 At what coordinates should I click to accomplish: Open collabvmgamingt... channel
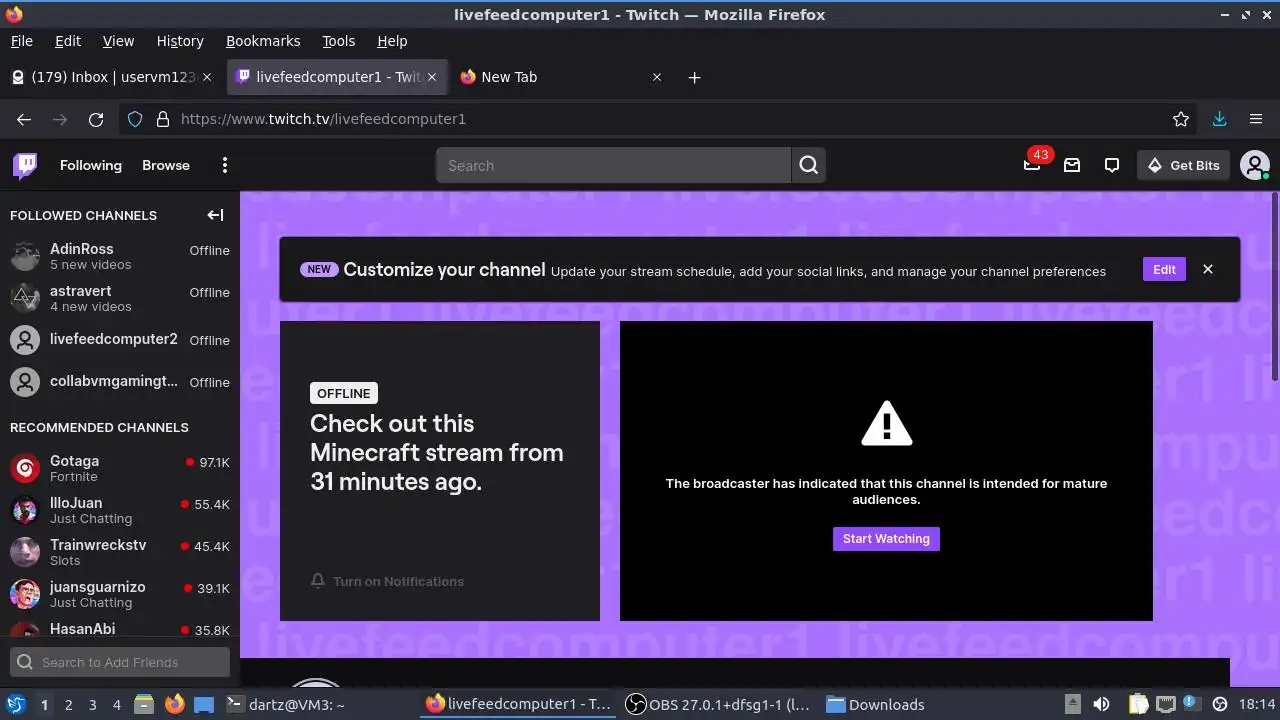(120, 382)
